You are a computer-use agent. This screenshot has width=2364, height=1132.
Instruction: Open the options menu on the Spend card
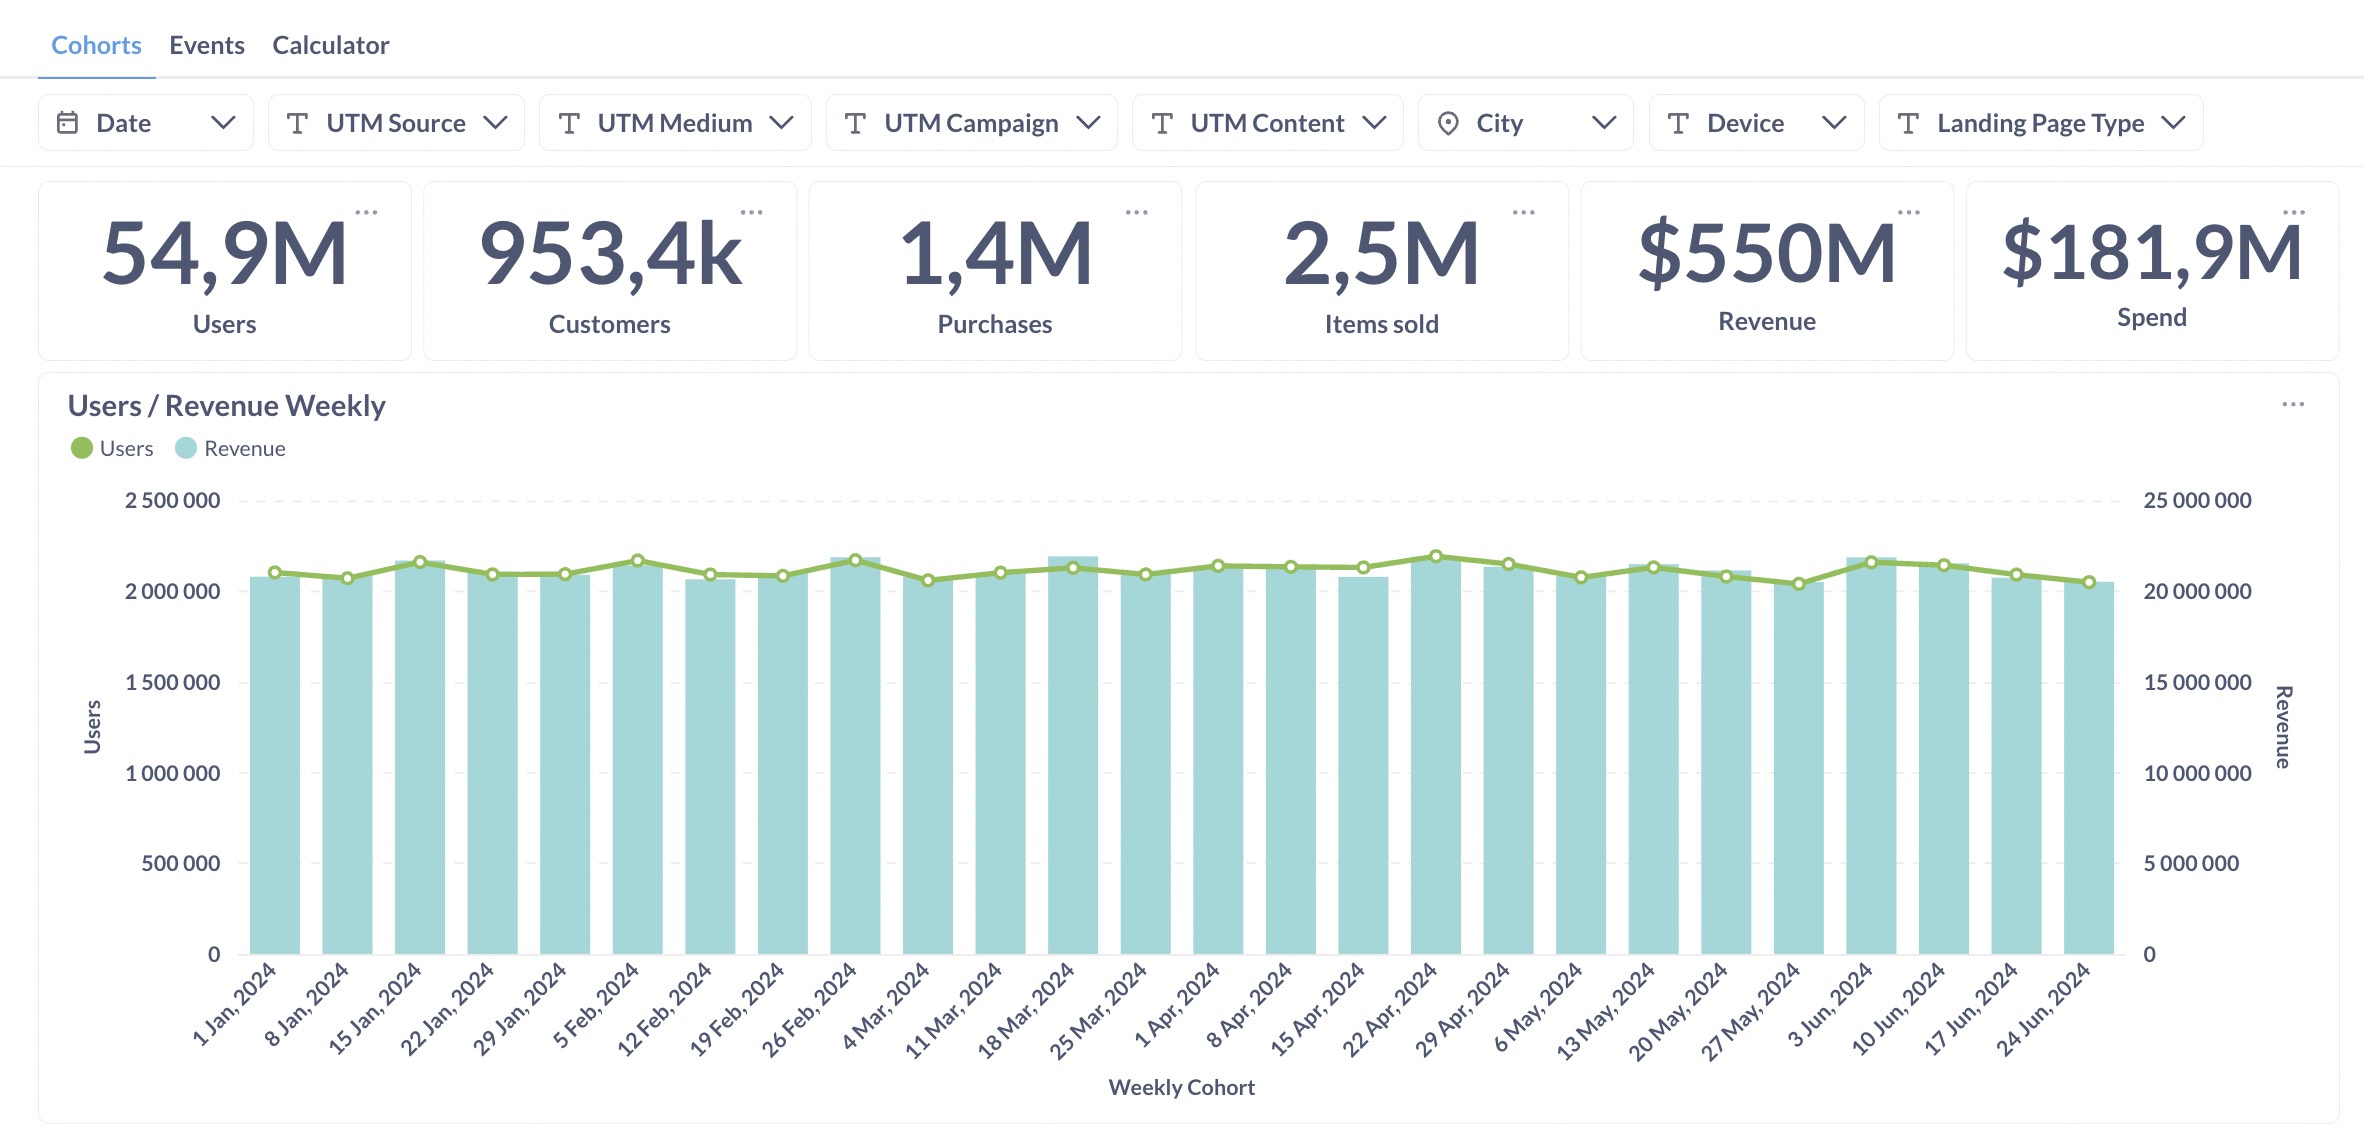point(2296,211)
